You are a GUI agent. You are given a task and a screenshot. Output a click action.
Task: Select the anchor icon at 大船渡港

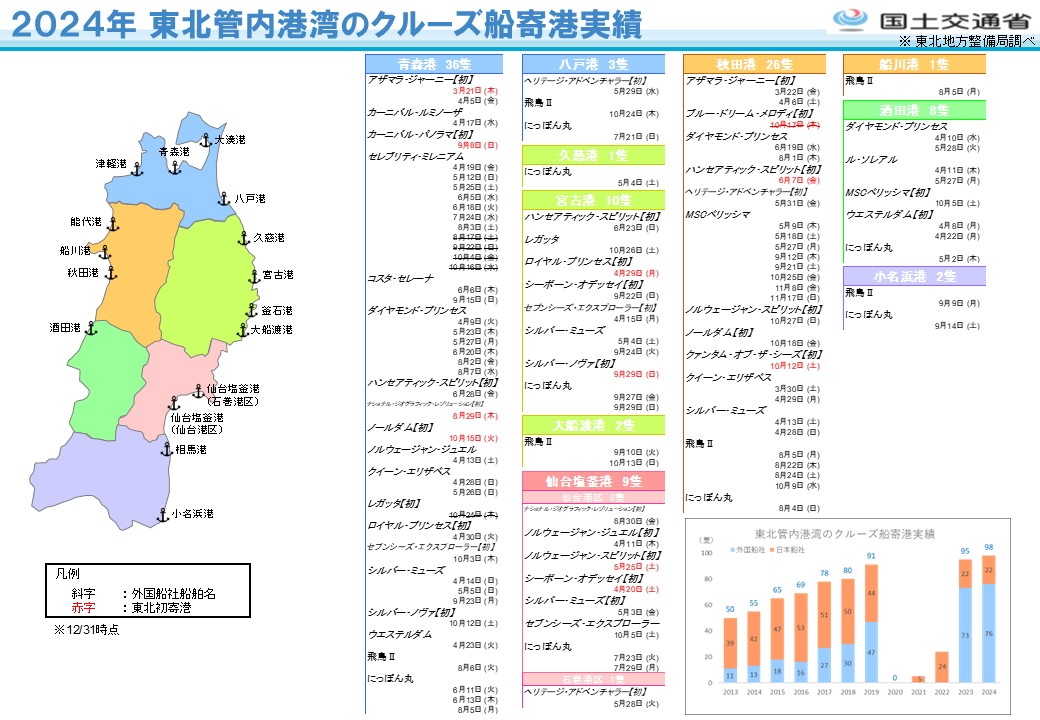tap(243, 330)
